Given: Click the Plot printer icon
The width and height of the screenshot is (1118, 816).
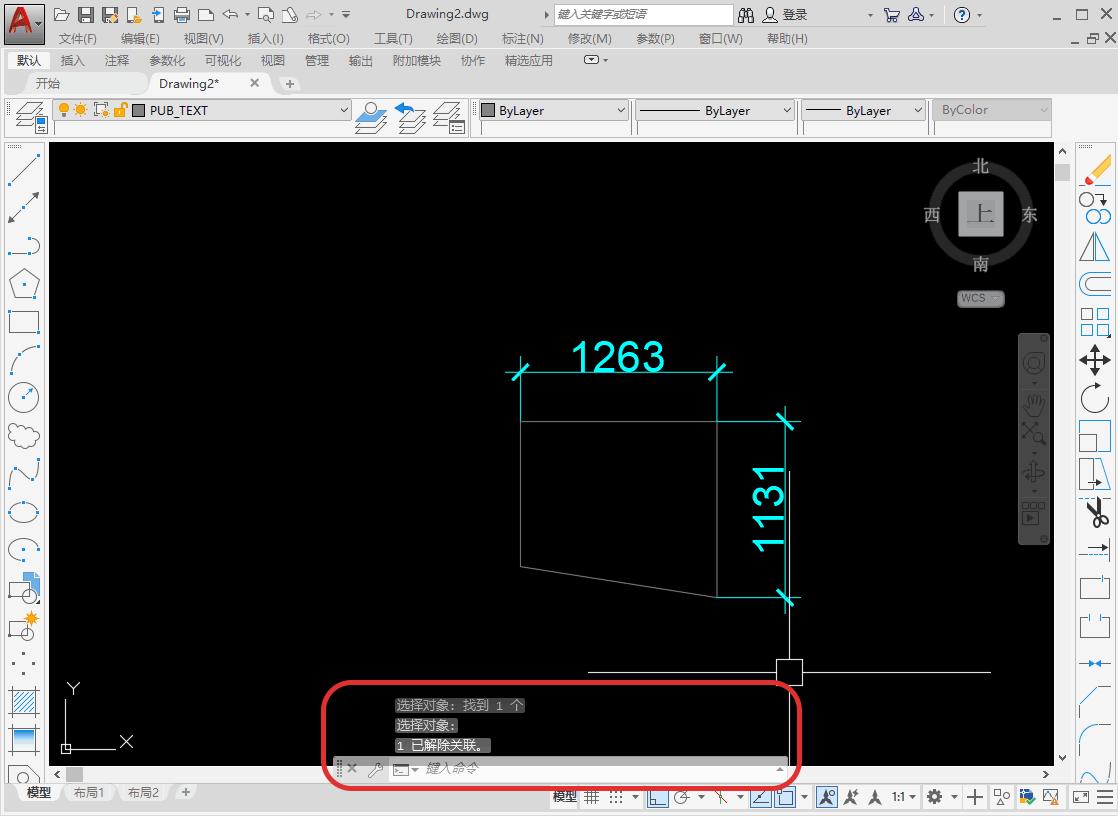Looking at the screenshot, I should tap(182, 15).
